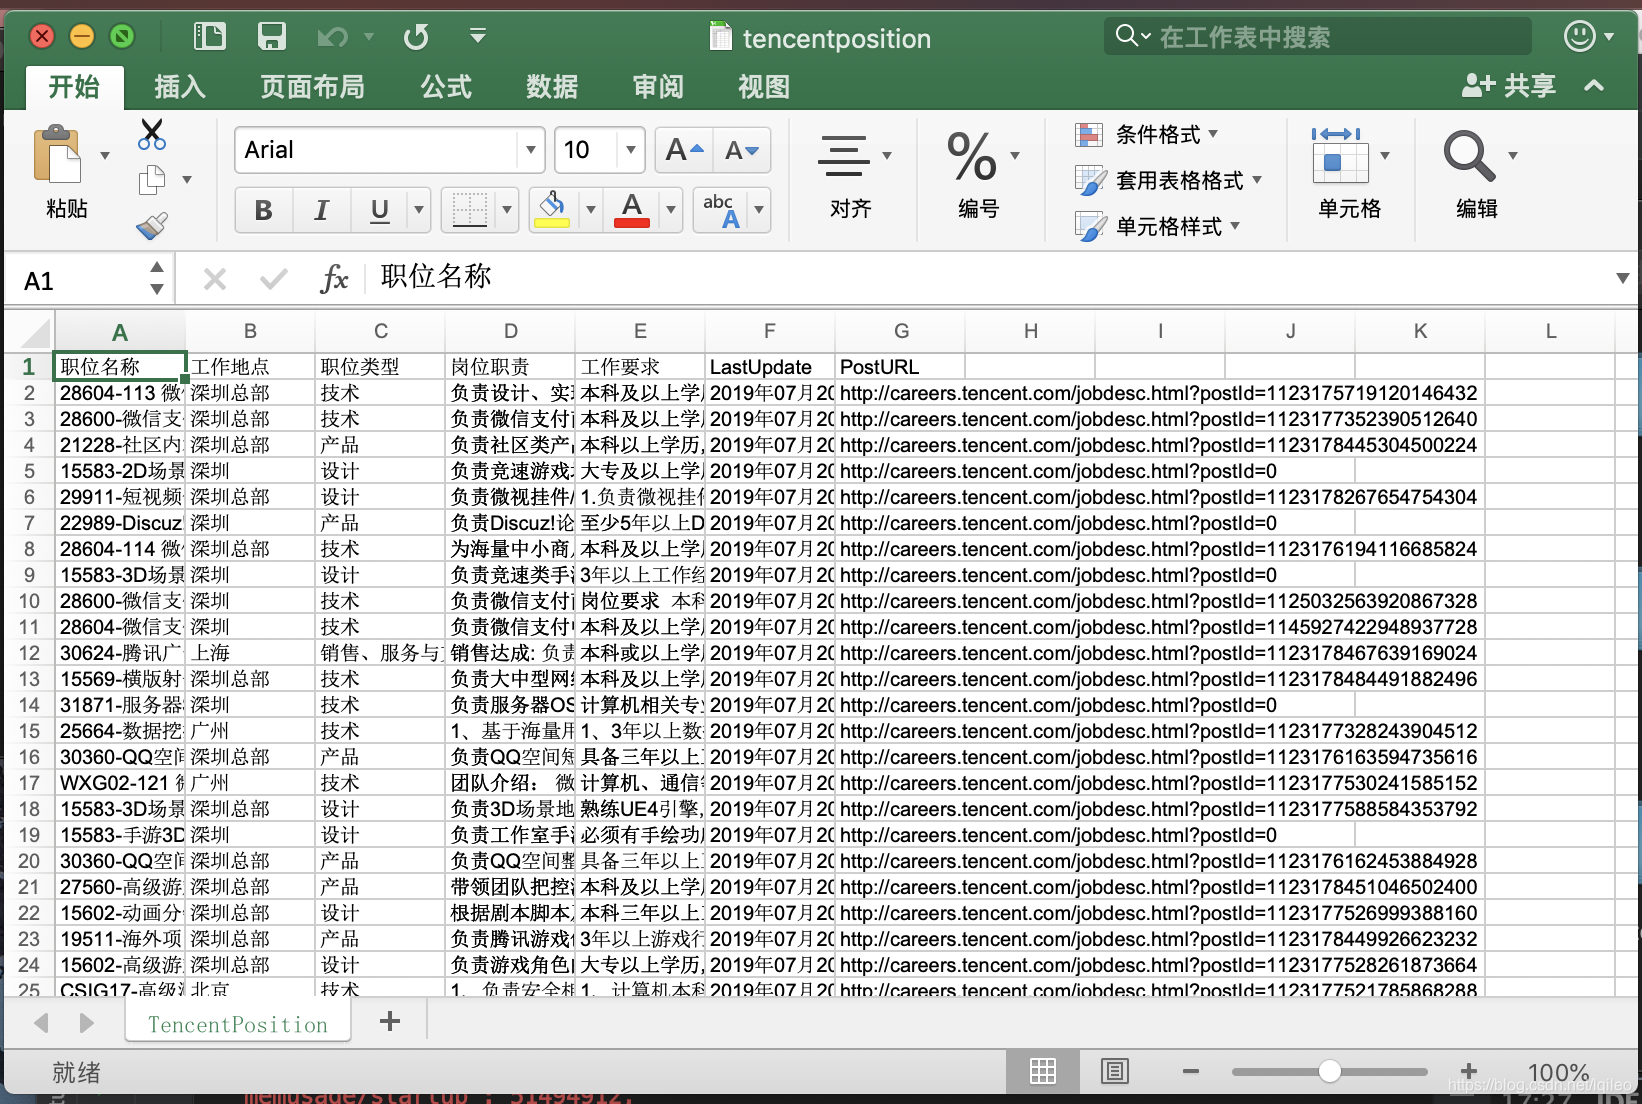Click formula bar text 职位名称
The width and height of the screenshot is (1642, 1104).
click(436, 276)
